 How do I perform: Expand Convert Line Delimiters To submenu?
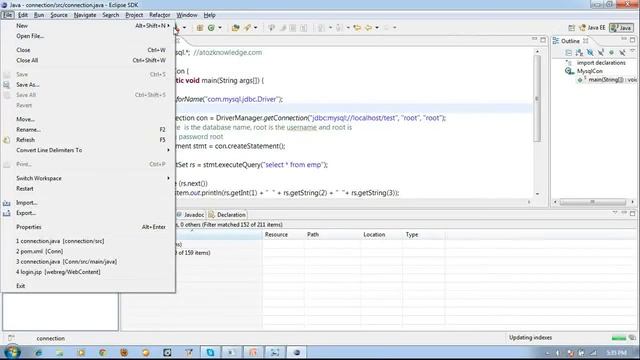88,150
